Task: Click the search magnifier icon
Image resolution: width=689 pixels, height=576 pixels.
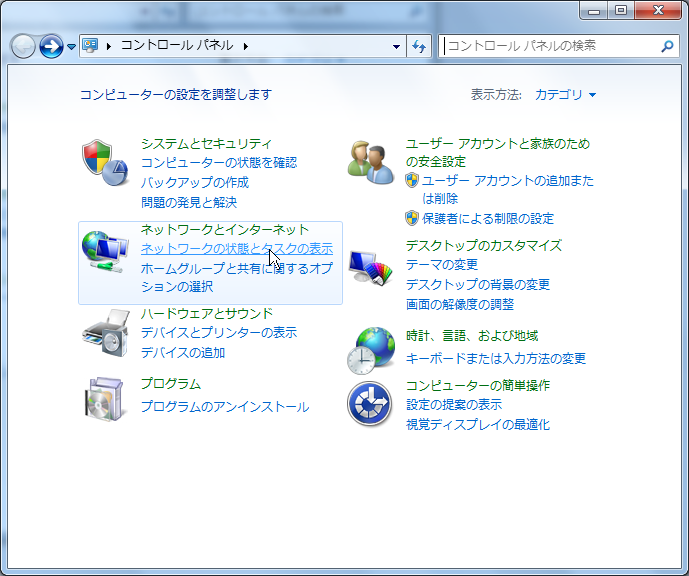Action: pos(667,46)
